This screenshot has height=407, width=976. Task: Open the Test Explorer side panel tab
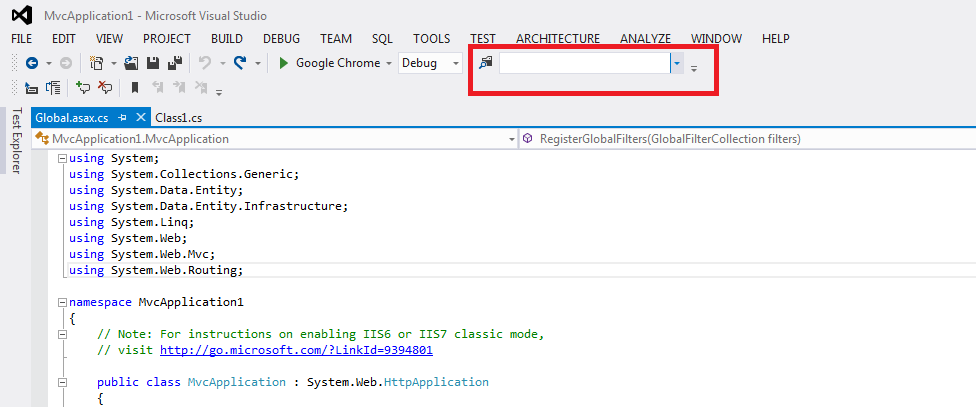17,141
